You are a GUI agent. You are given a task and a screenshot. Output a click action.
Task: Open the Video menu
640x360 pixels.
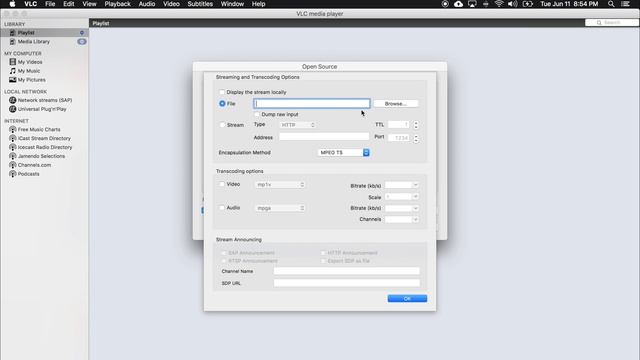(x=171, y=4)
